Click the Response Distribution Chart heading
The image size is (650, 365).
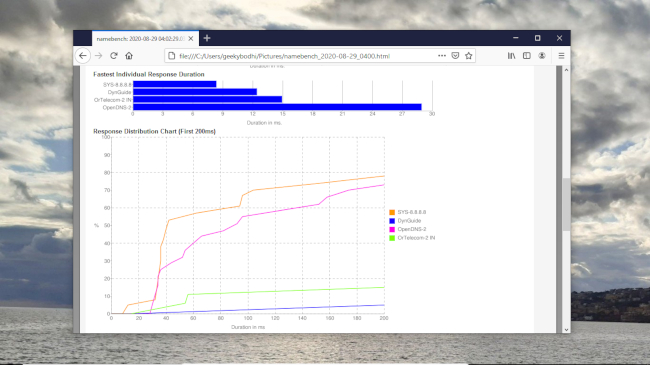[x=154, y=131]
